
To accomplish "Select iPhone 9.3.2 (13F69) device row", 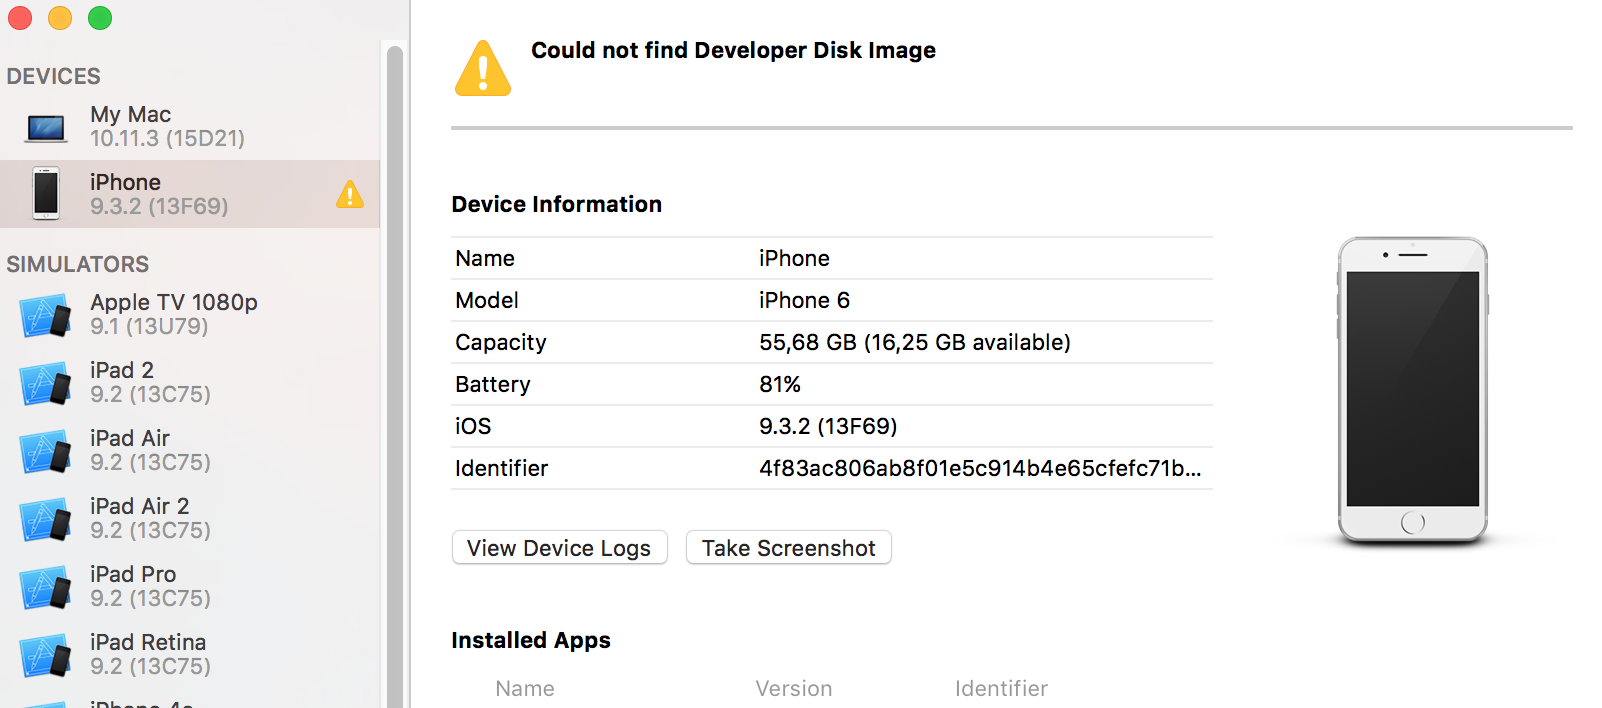I will tap(190, 194).
